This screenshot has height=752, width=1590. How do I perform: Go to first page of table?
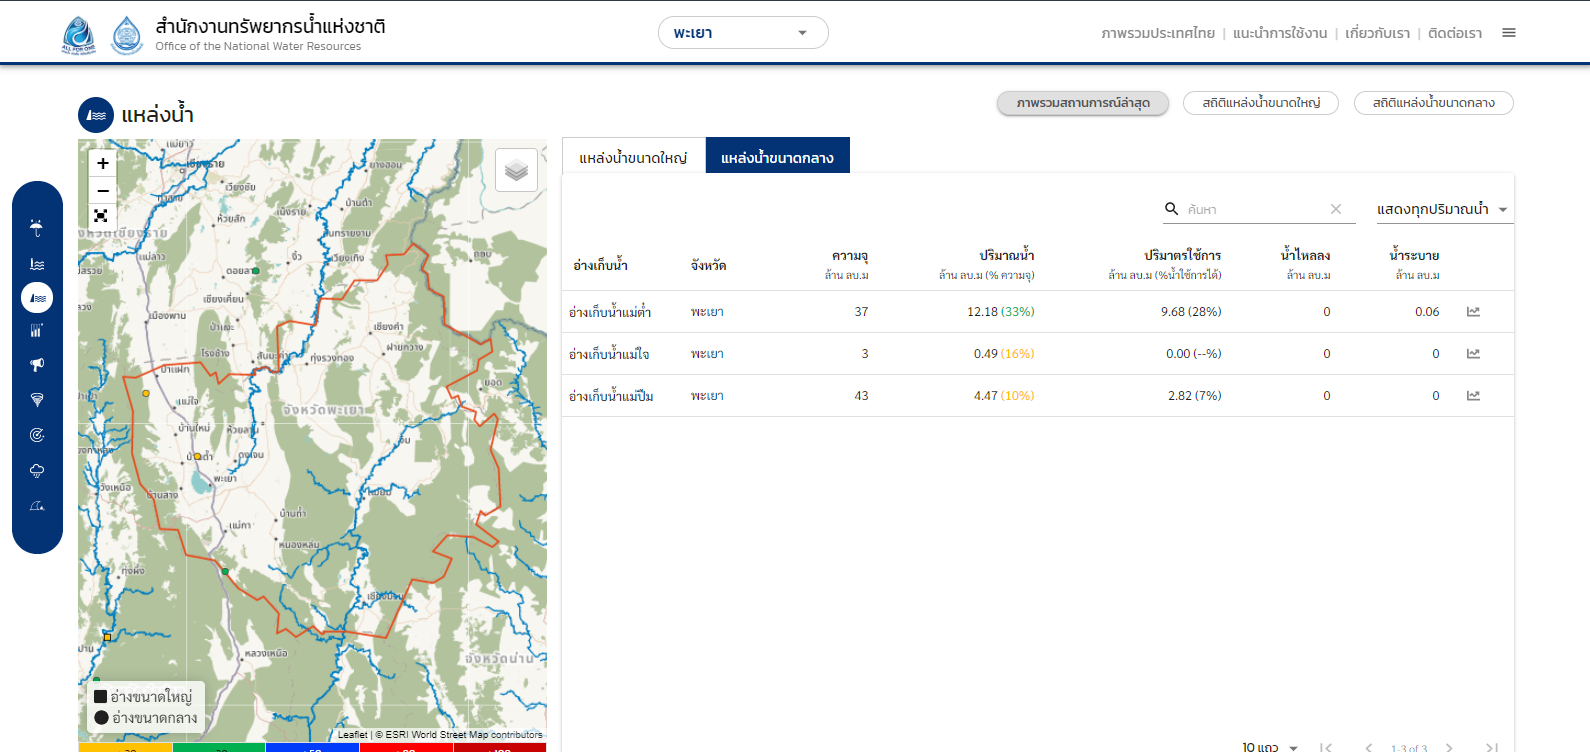coord(1326,747)
